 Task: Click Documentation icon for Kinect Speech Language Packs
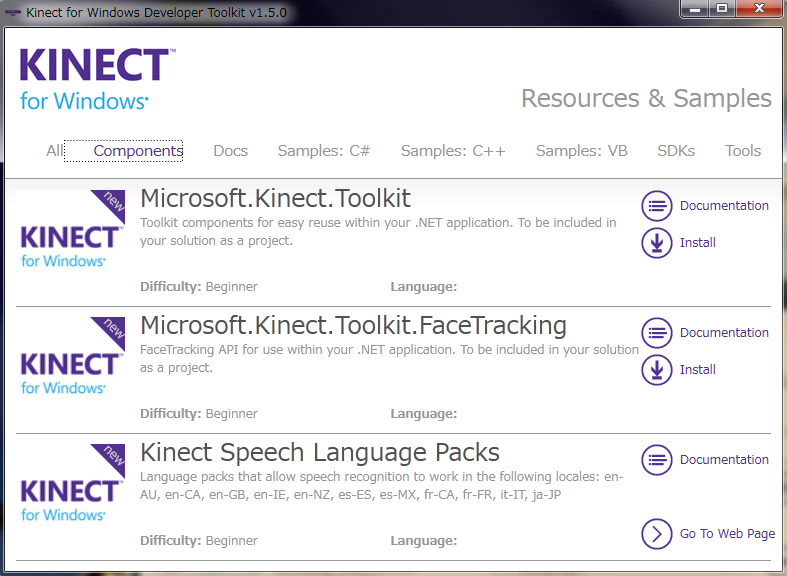[657, 460]
